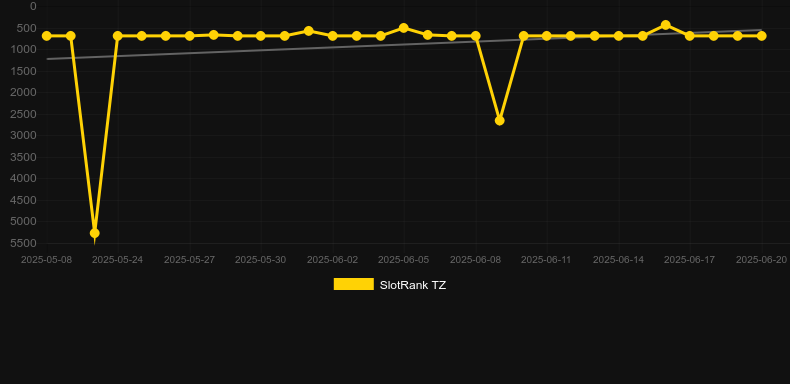Click the data point above 2025-06-11
The height and width of the screenshot is (384, 790).
(547, 36)
